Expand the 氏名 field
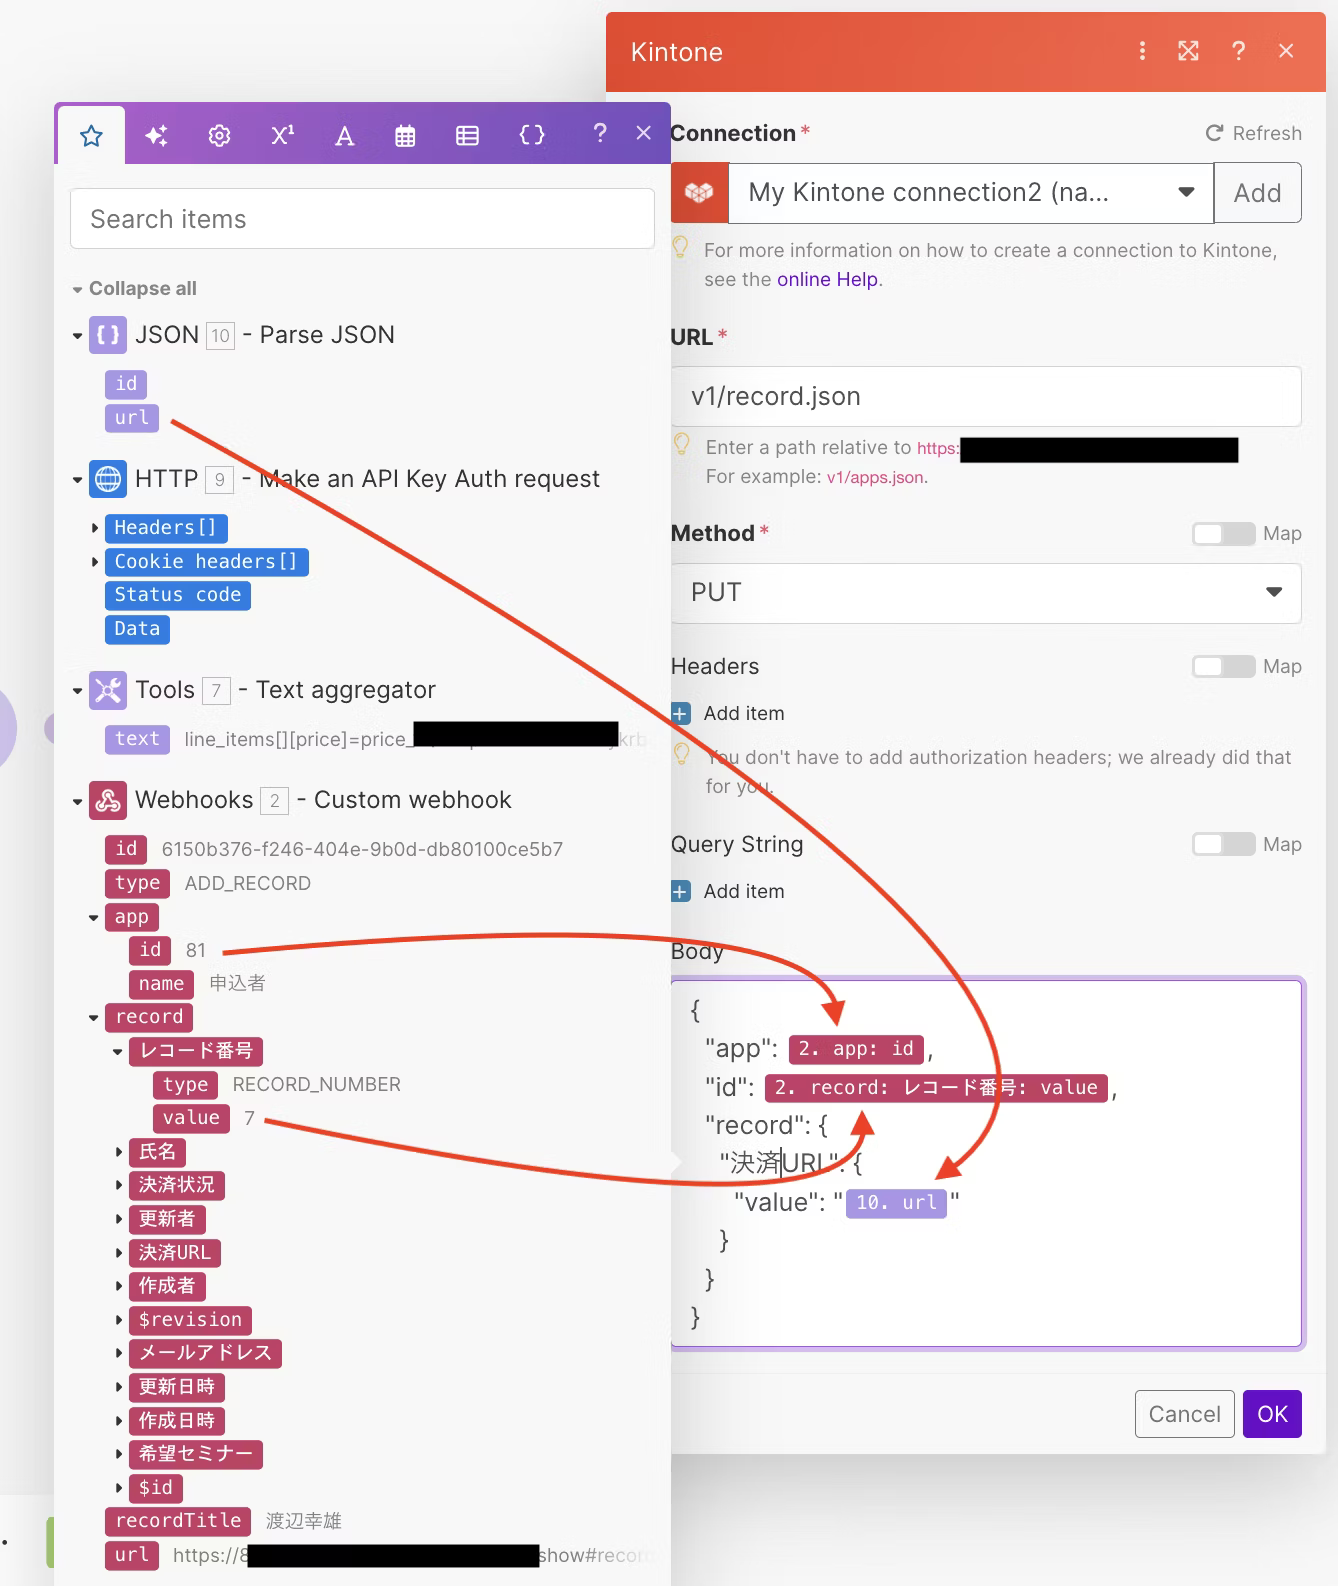 click(119, 1152)
